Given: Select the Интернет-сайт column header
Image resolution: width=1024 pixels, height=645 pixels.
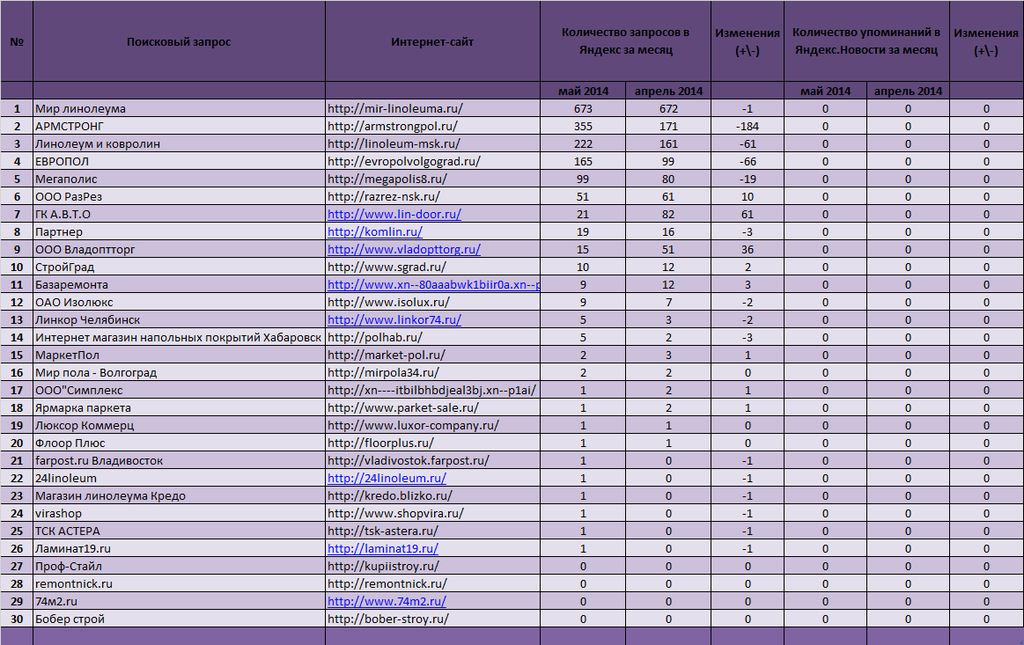Looking at the screenshot, I should pyautogui.click(x=432, y=42).
